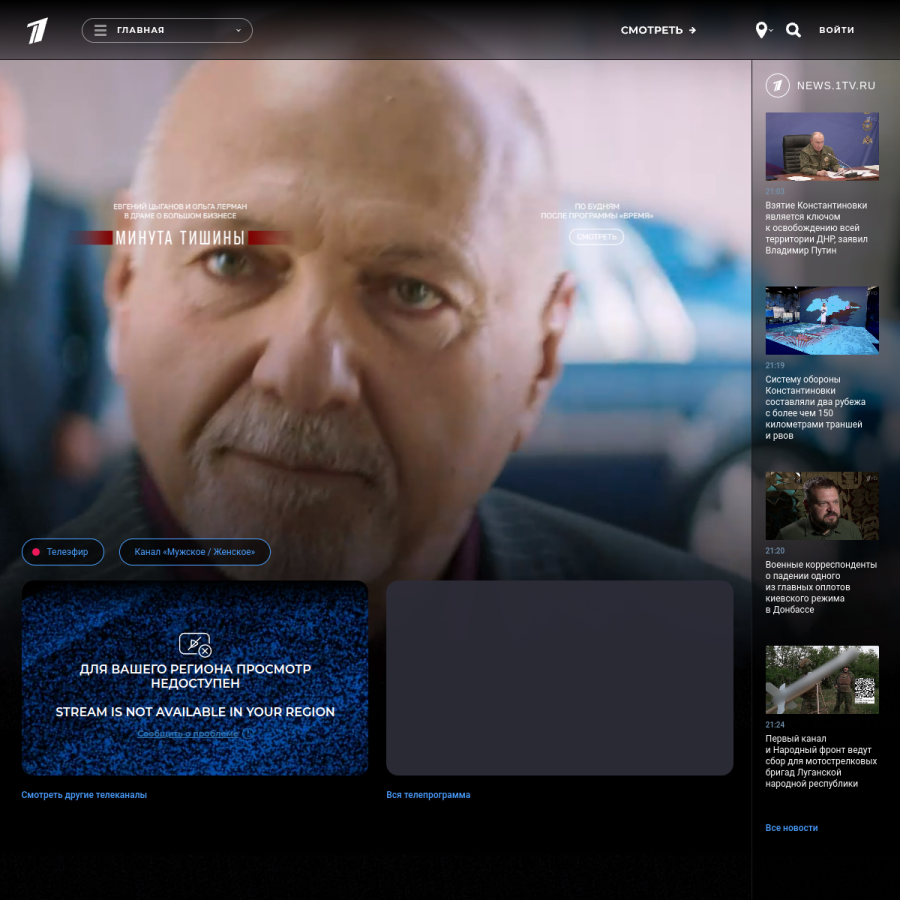
Task: Open the location pin region selector
Action: tap(763, 30)
